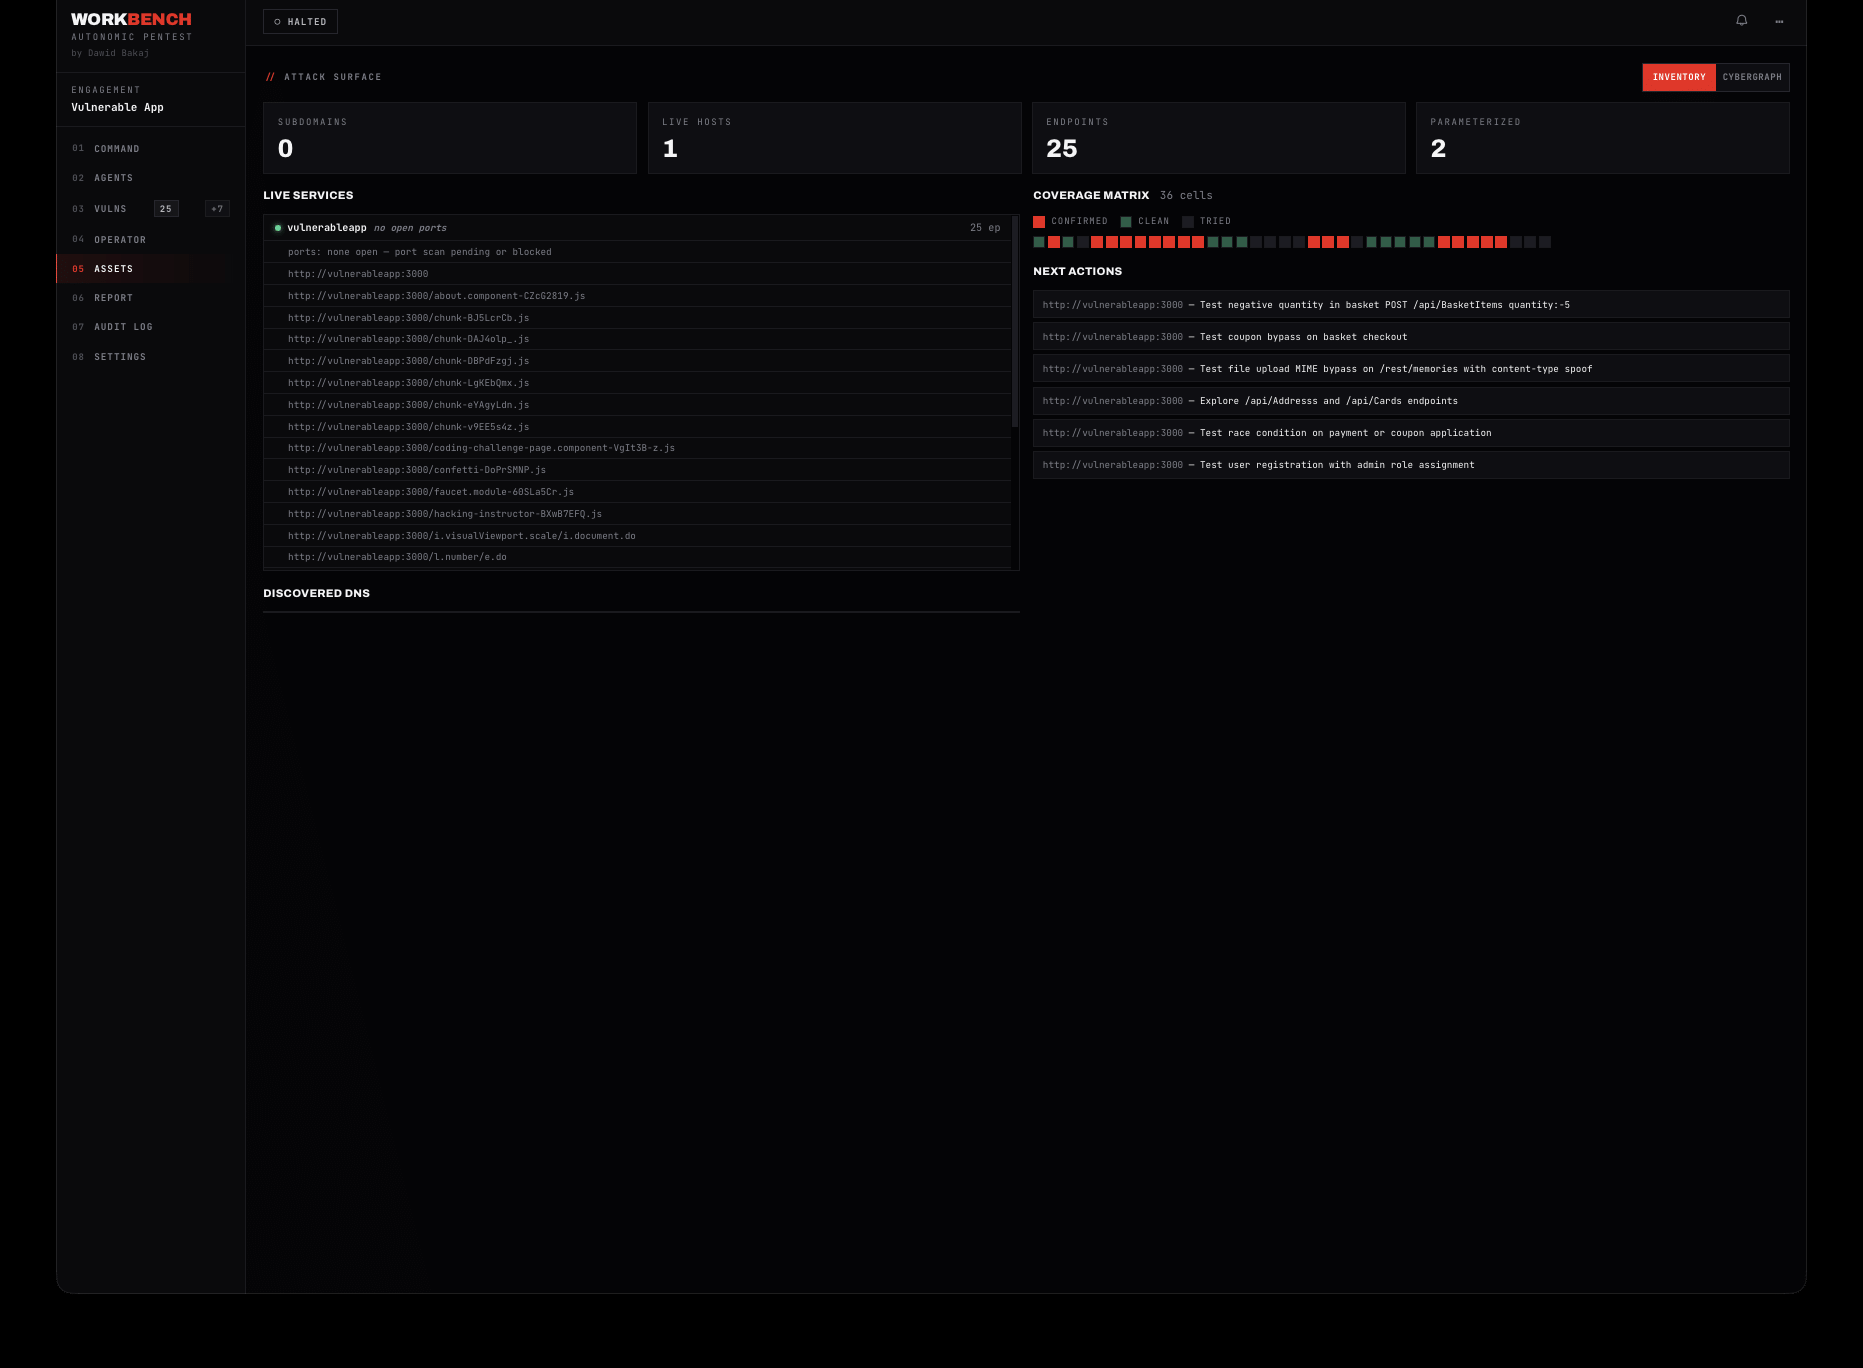Click the SUBDOMAINS stat card

(450, 138)
